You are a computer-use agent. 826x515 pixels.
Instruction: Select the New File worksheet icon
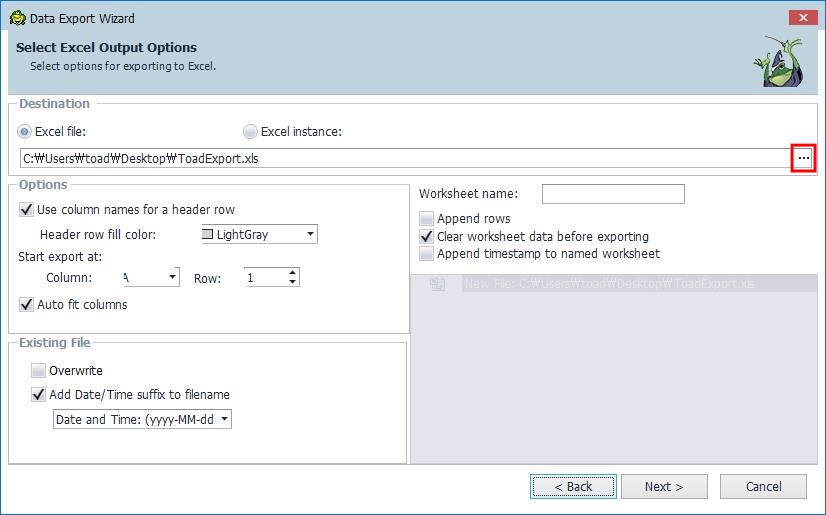[x=437, y=284]
